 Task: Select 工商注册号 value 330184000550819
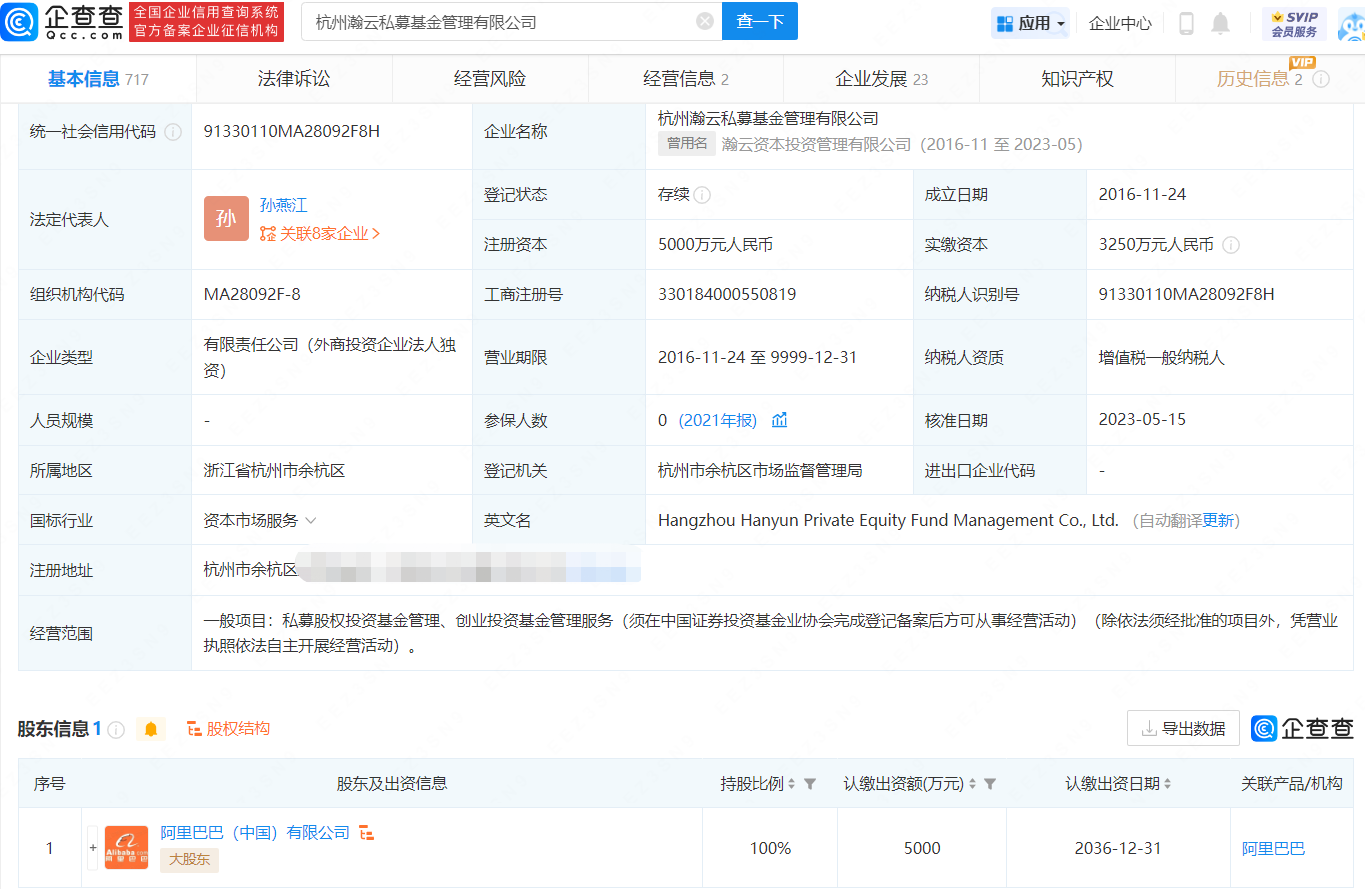(x=727, y=295)
